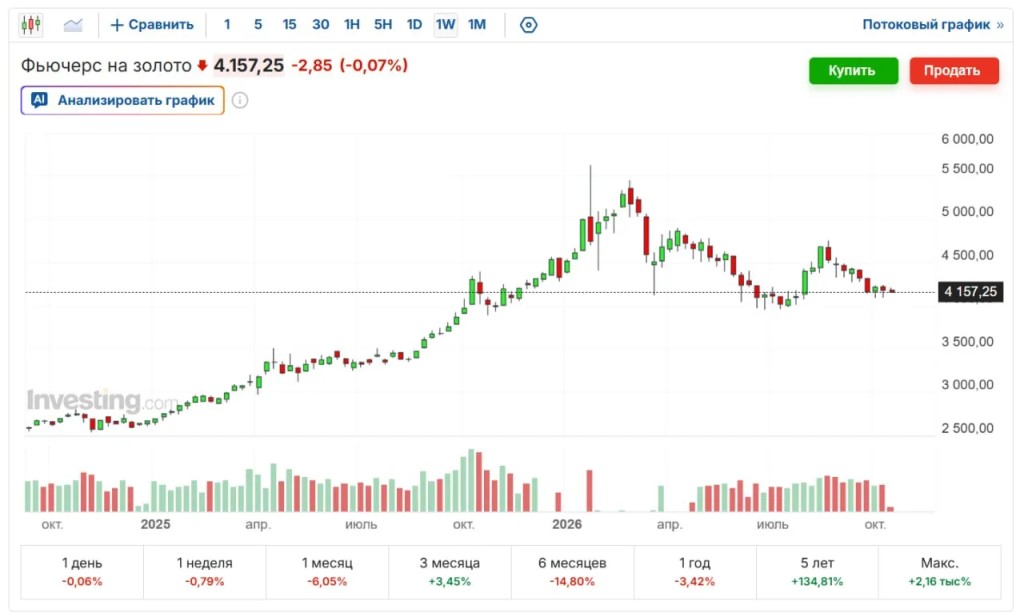Click the 2025 date axis label
This screenshot has height=613, width=1024.
click(155, 524)
